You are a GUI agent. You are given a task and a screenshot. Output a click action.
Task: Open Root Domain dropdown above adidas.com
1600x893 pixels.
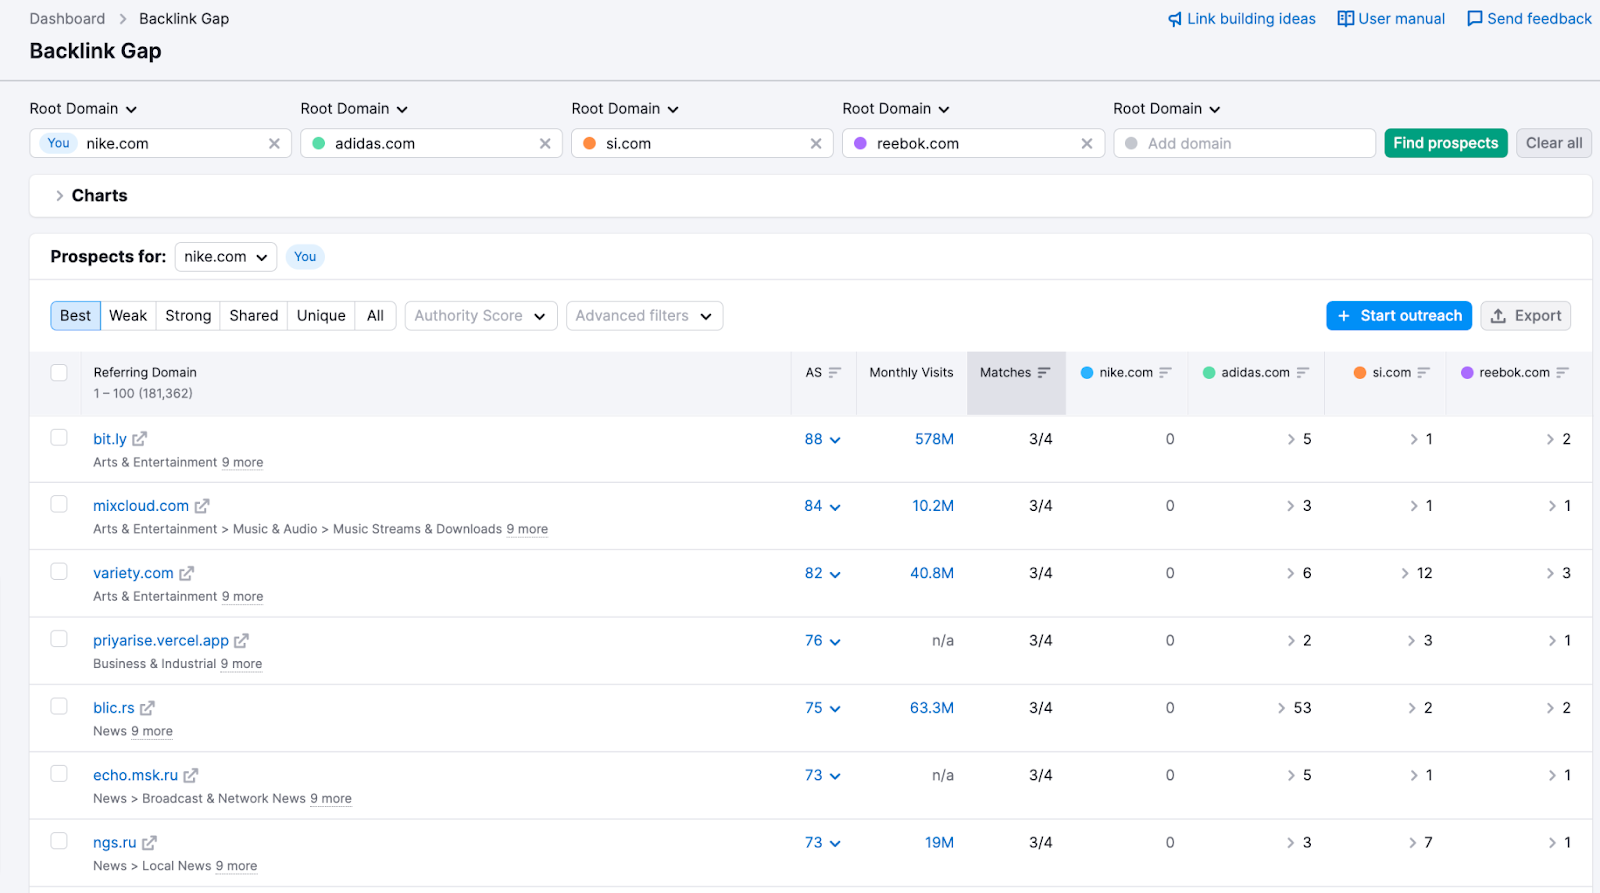355,109
